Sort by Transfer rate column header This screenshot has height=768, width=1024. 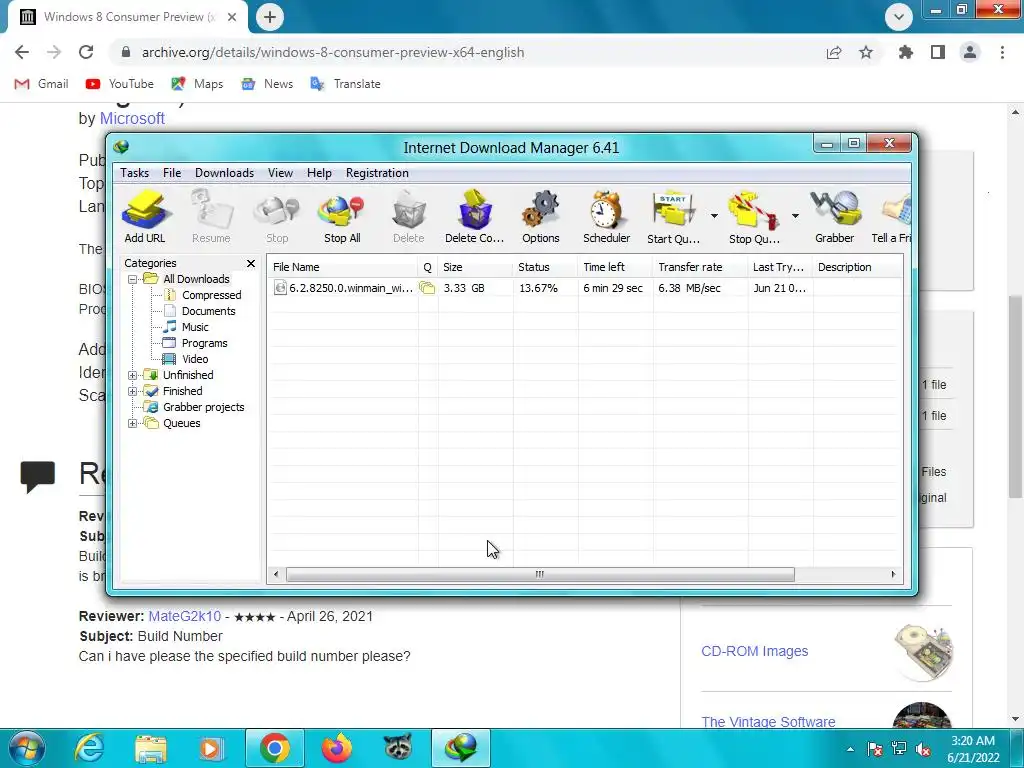click(x=700, y=267)
